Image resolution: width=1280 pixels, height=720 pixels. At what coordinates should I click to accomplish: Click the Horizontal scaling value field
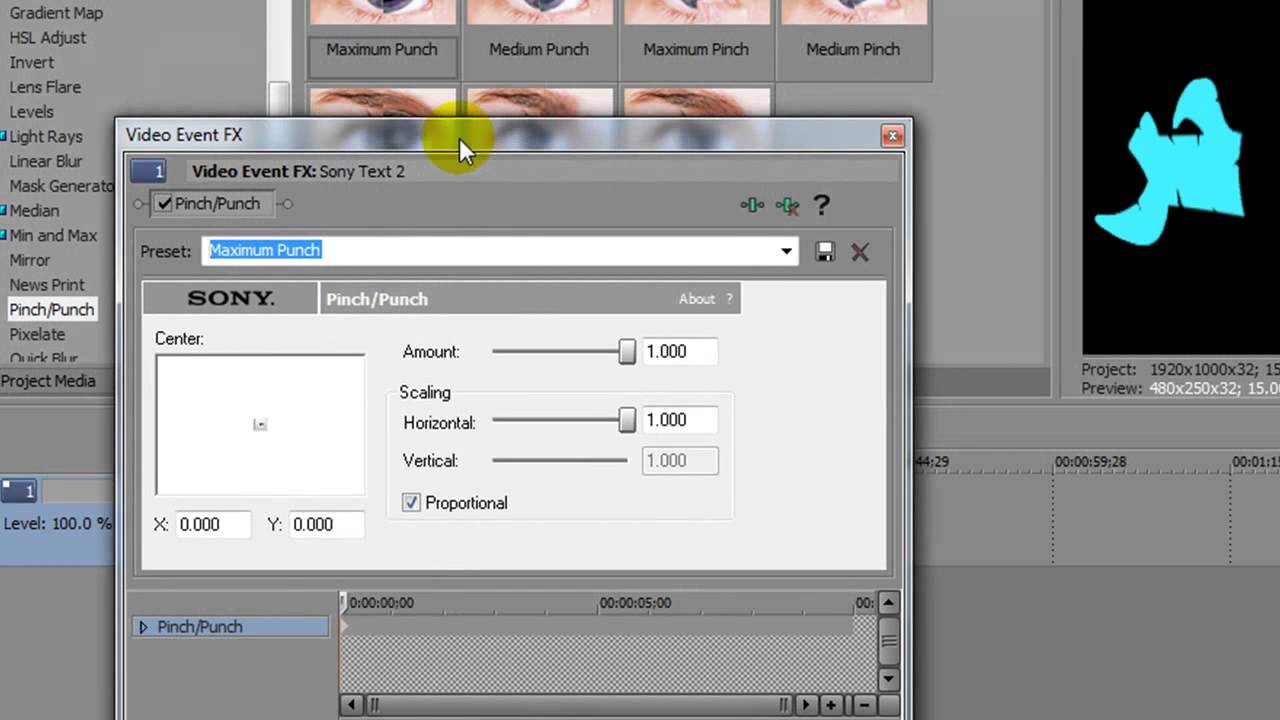point(679,420)
